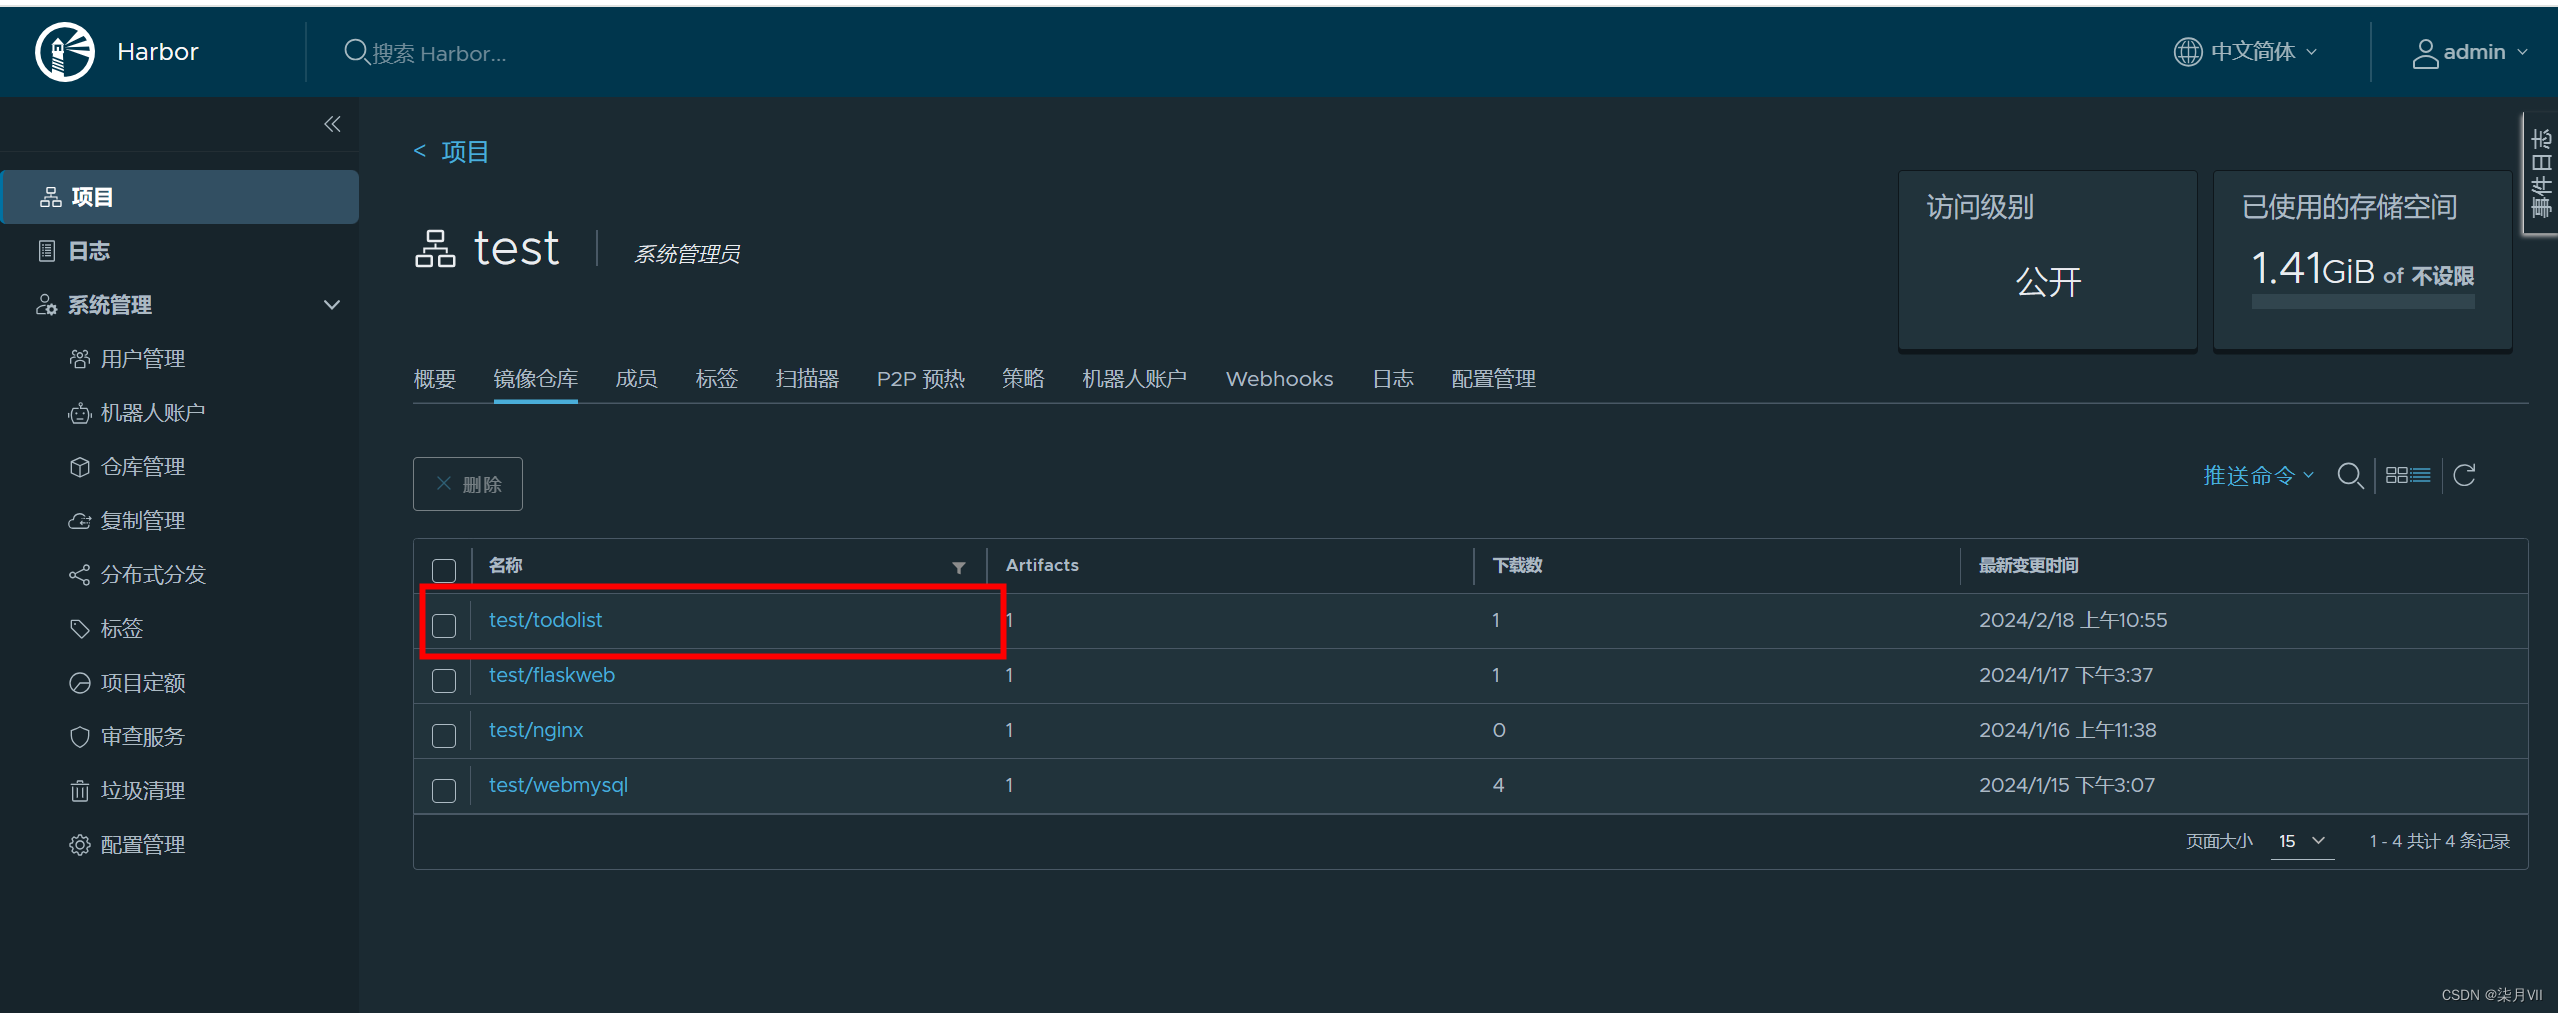This screenshot has height=1013, width=2558.
Task: Check the test/flaskweb row checkbox
Action: (x=444, y=681)
